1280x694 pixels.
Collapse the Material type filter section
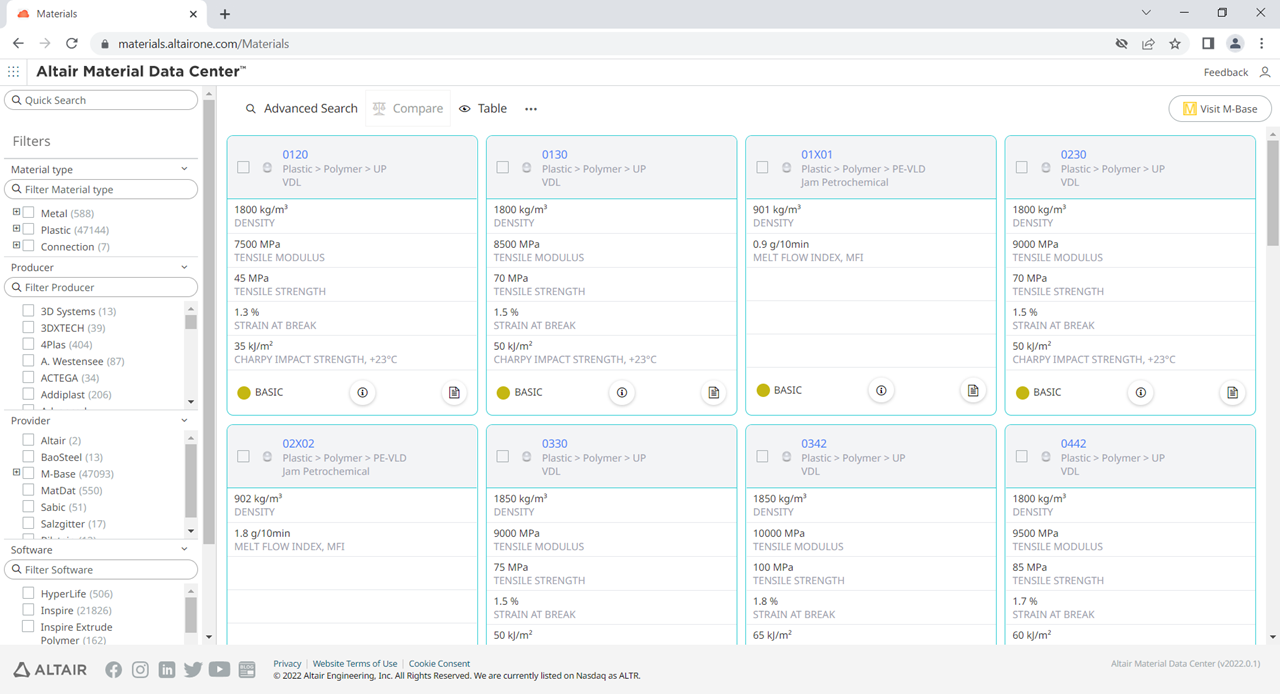184,169
